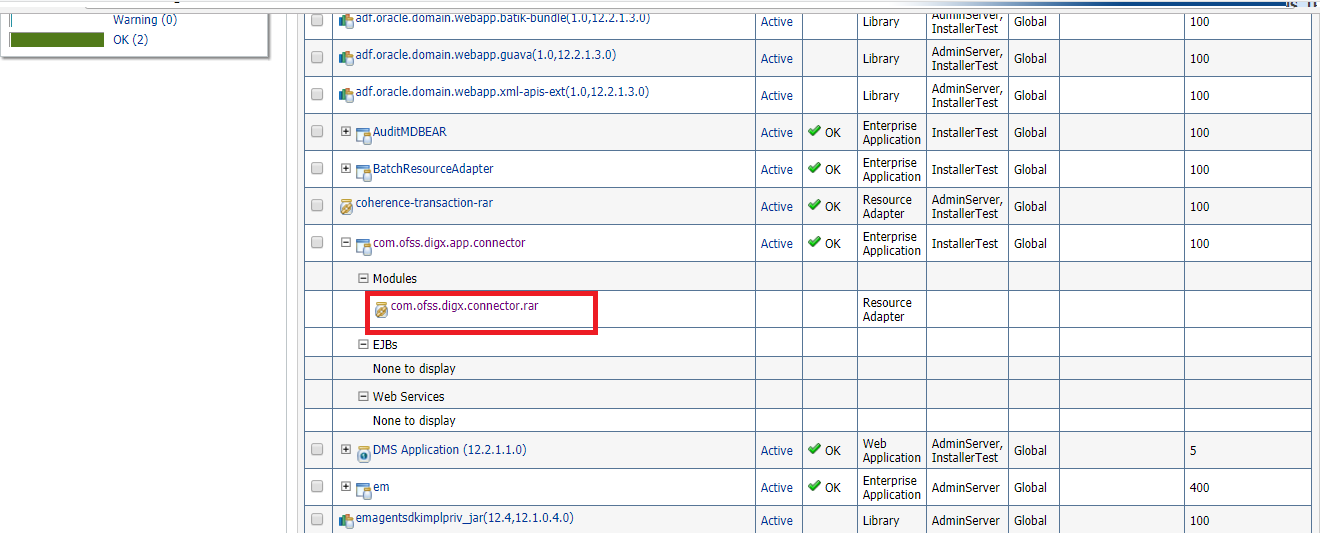Click the green OK health status bar
Screen dimensions: 1320x533
tap(57, 40)
